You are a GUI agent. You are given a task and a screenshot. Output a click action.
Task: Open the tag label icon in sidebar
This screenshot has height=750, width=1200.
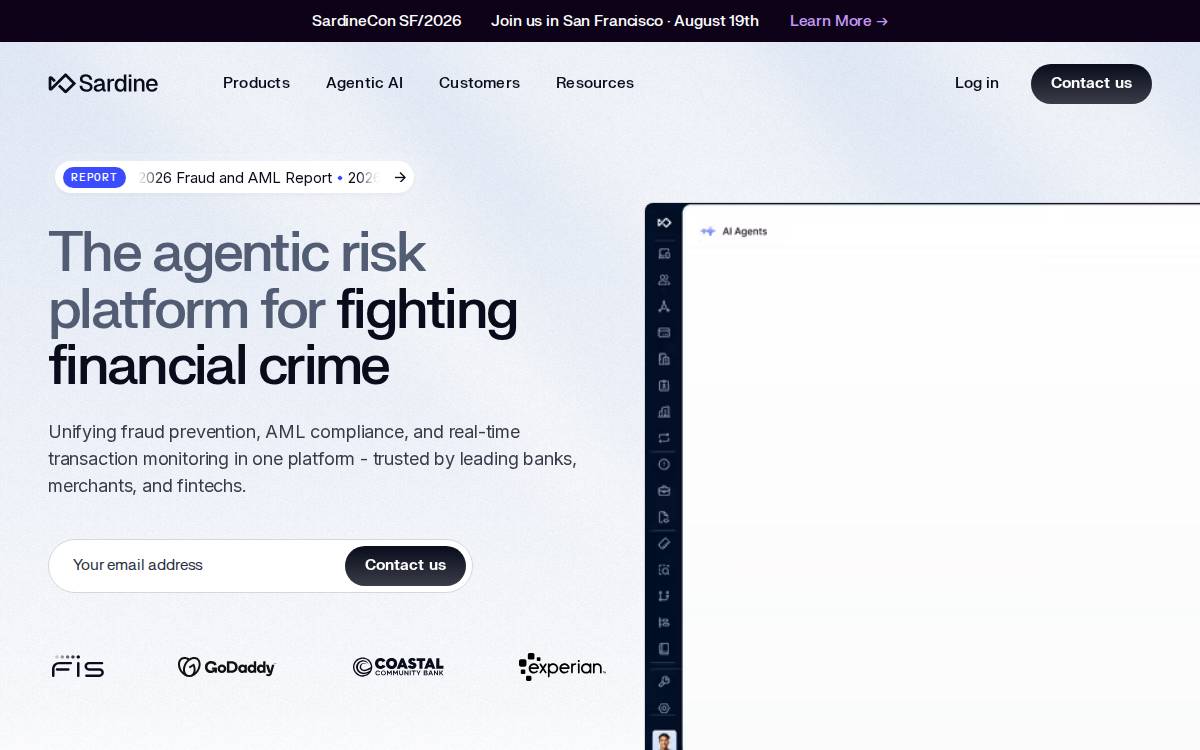point(664,543)
